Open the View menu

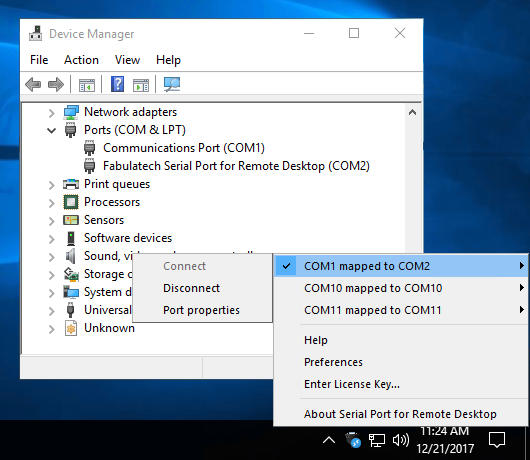127,60
